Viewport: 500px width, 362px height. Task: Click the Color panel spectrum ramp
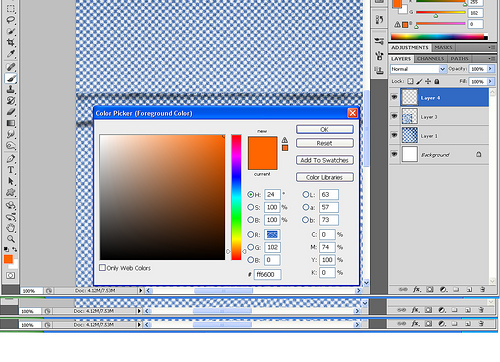tap(439, 37)
